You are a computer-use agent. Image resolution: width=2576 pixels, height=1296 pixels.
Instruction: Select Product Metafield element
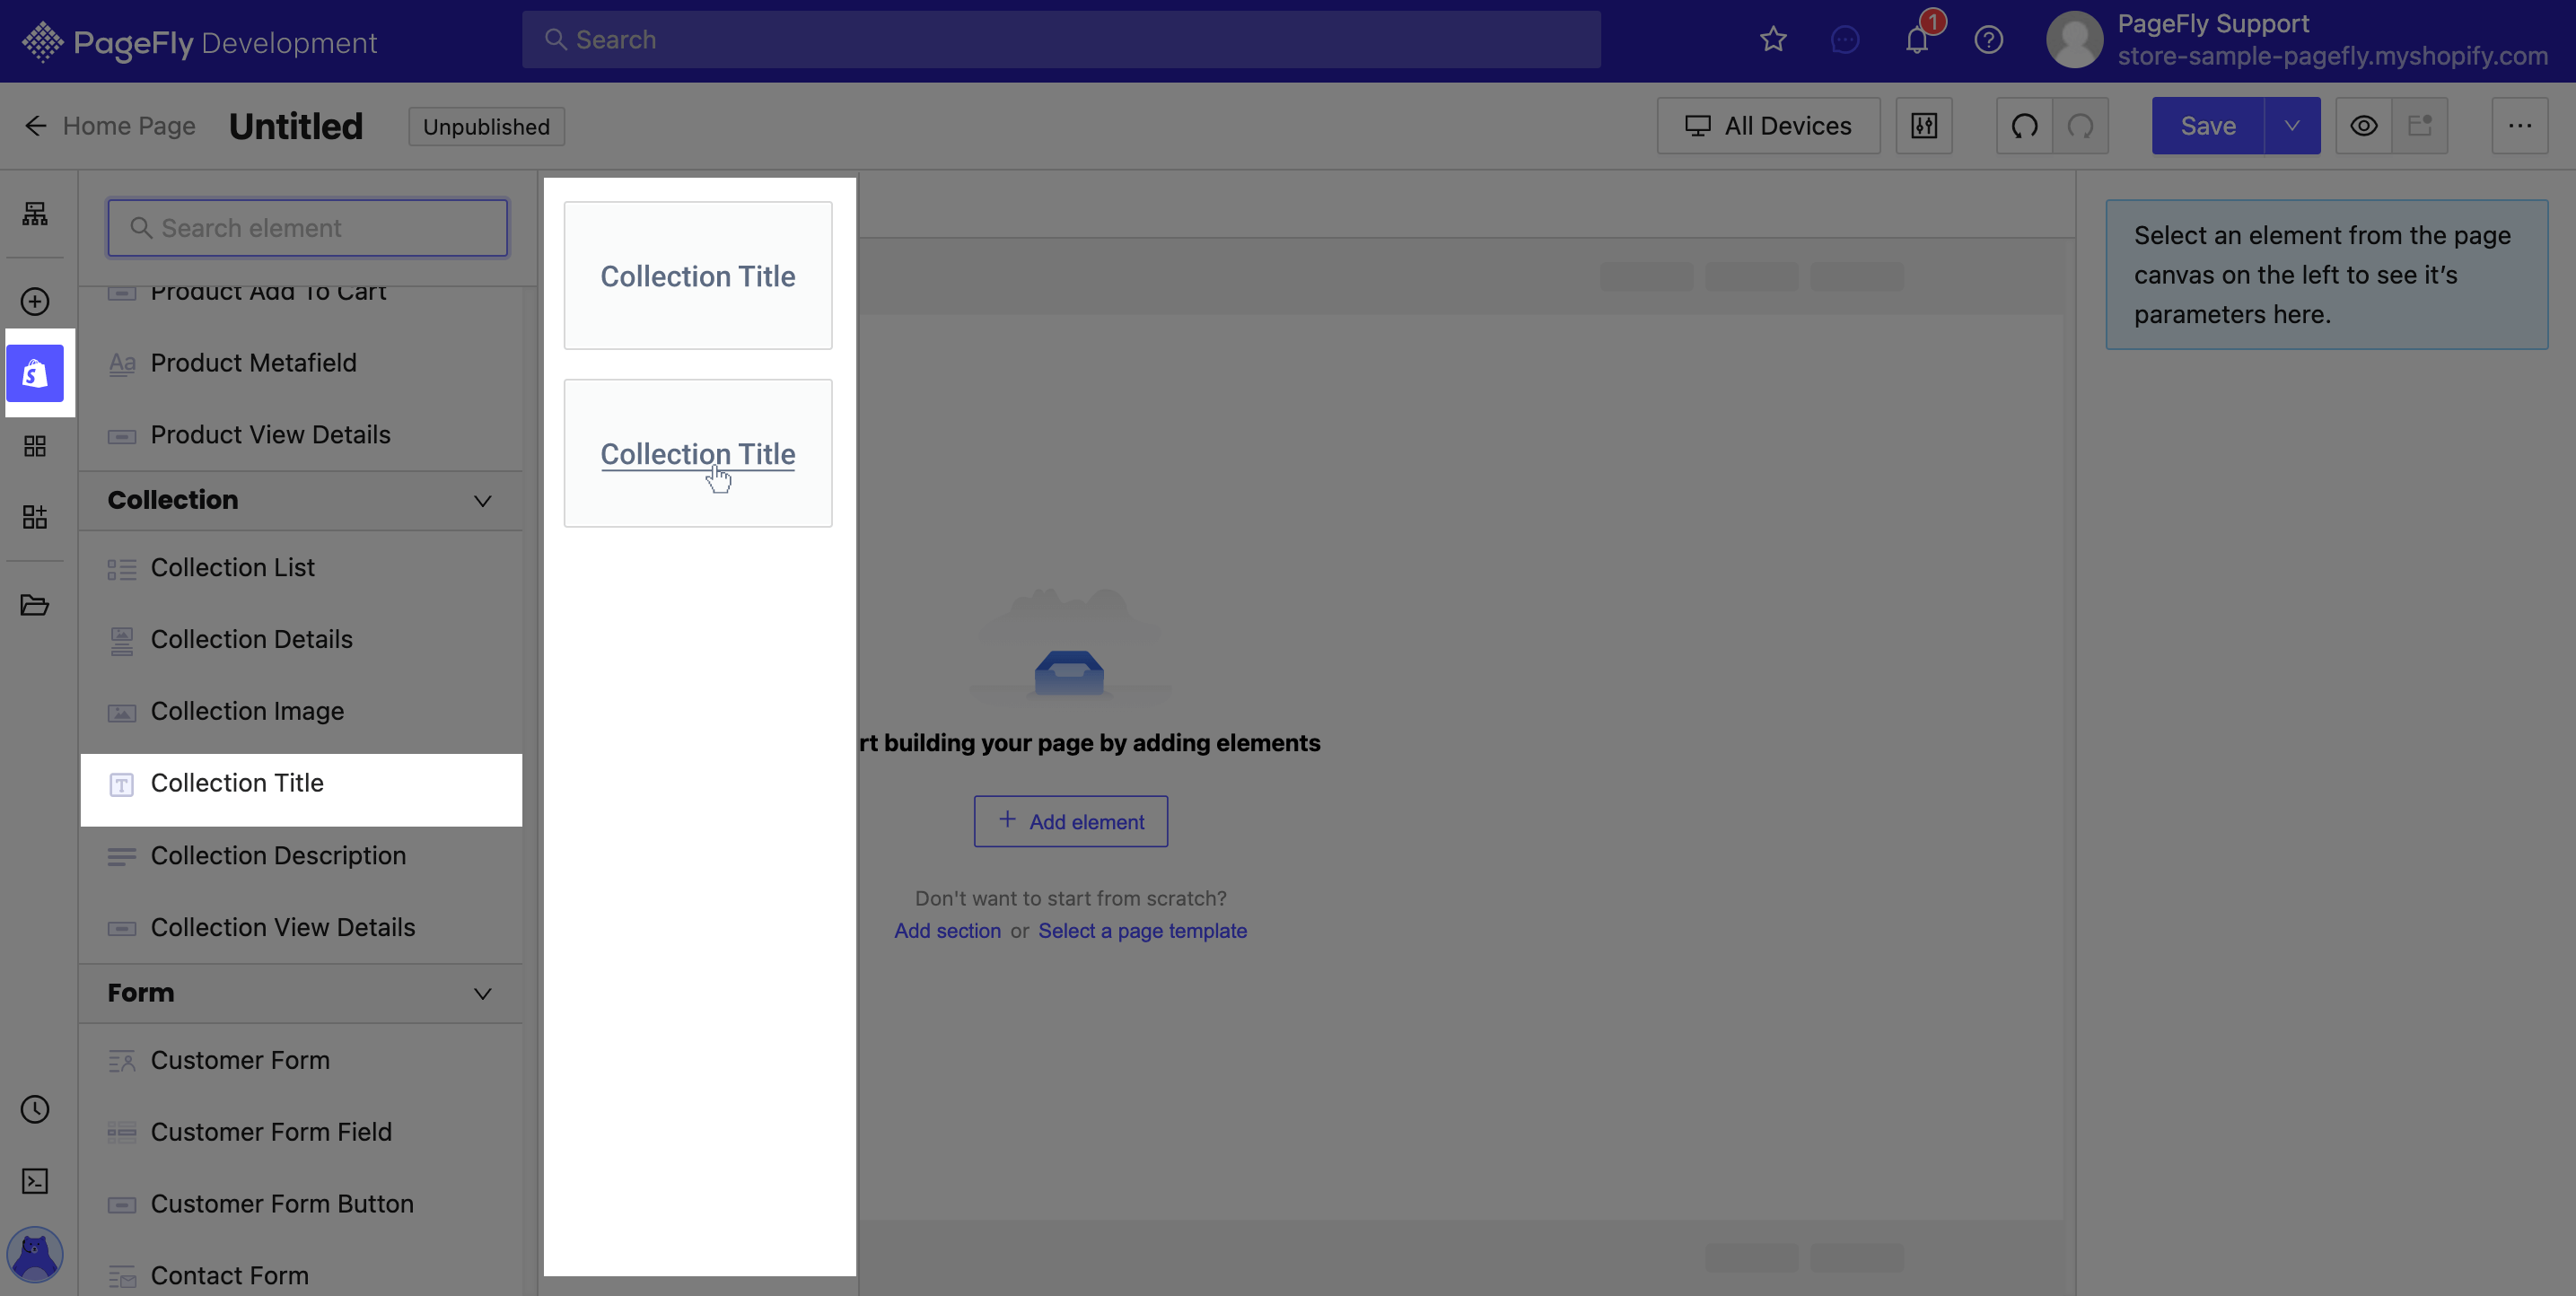[x=301, y=363]
